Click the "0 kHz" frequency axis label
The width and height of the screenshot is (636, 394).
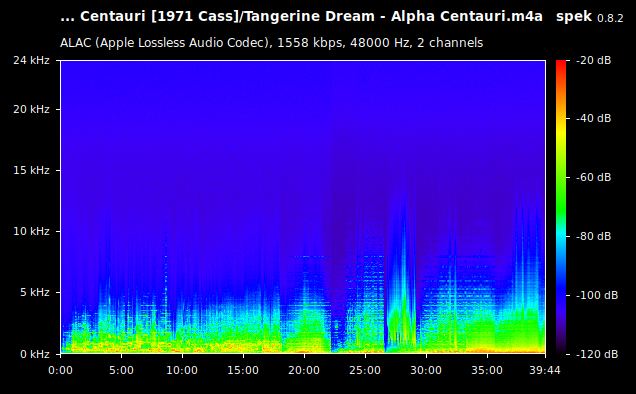(x=35, y=354)
